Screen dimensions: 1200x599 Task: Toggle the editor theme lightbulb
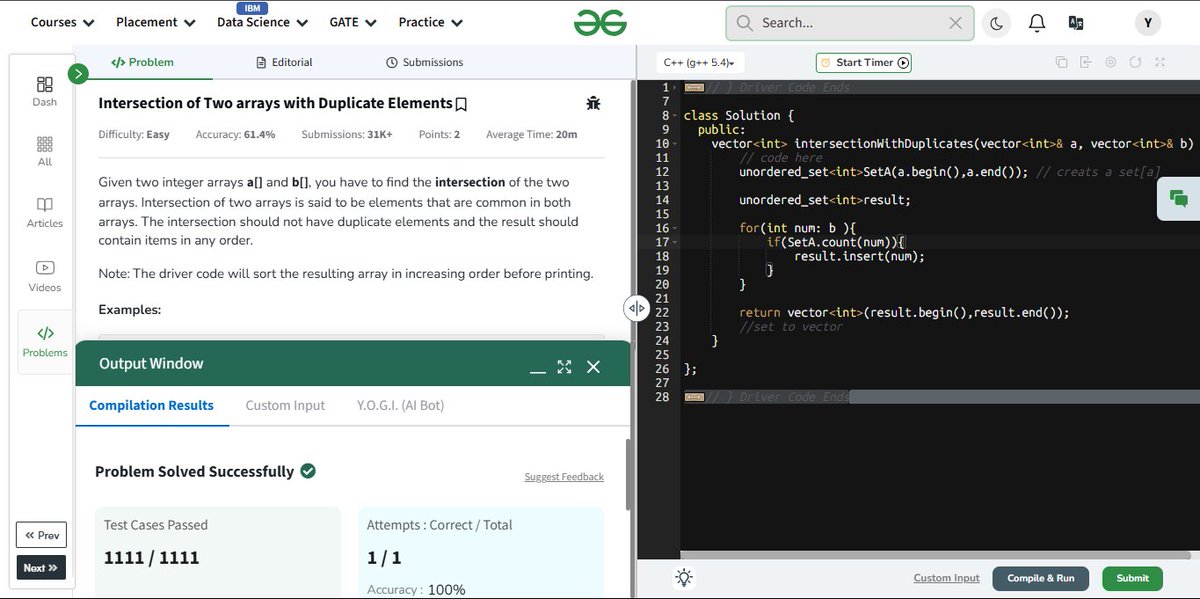coord(684,577)
